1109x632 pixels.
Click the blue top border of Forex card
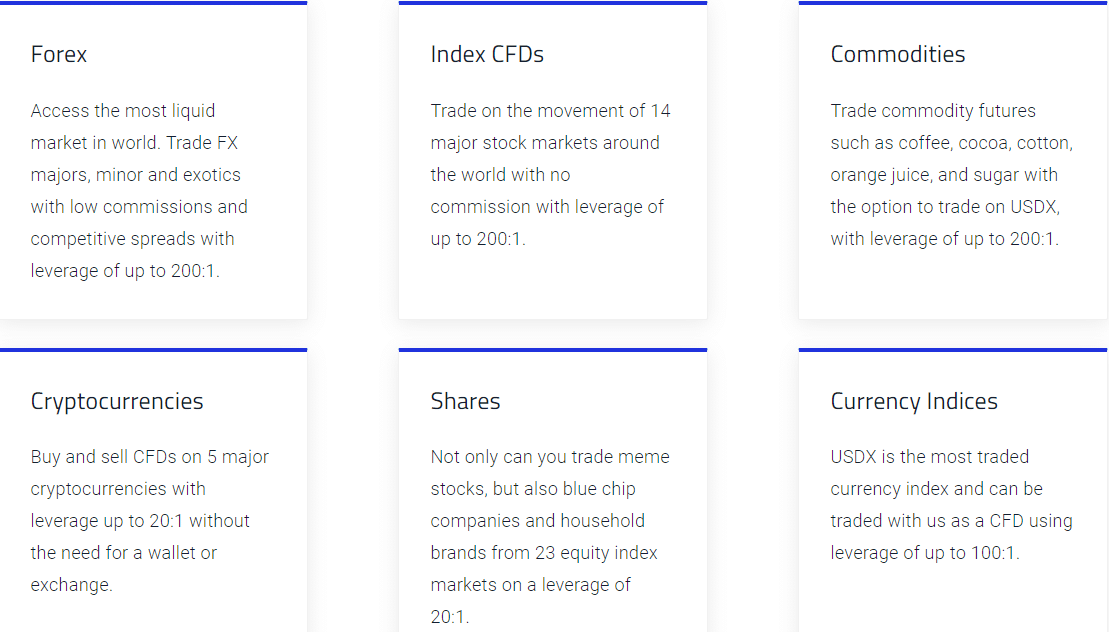pyautogui.click(x=153, y=3)
